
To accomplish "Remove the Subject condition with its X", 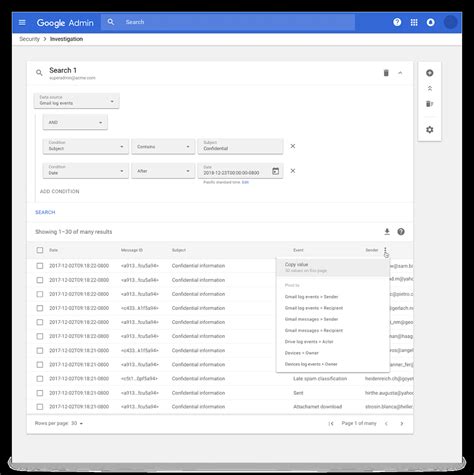I will tap(292, 146).
